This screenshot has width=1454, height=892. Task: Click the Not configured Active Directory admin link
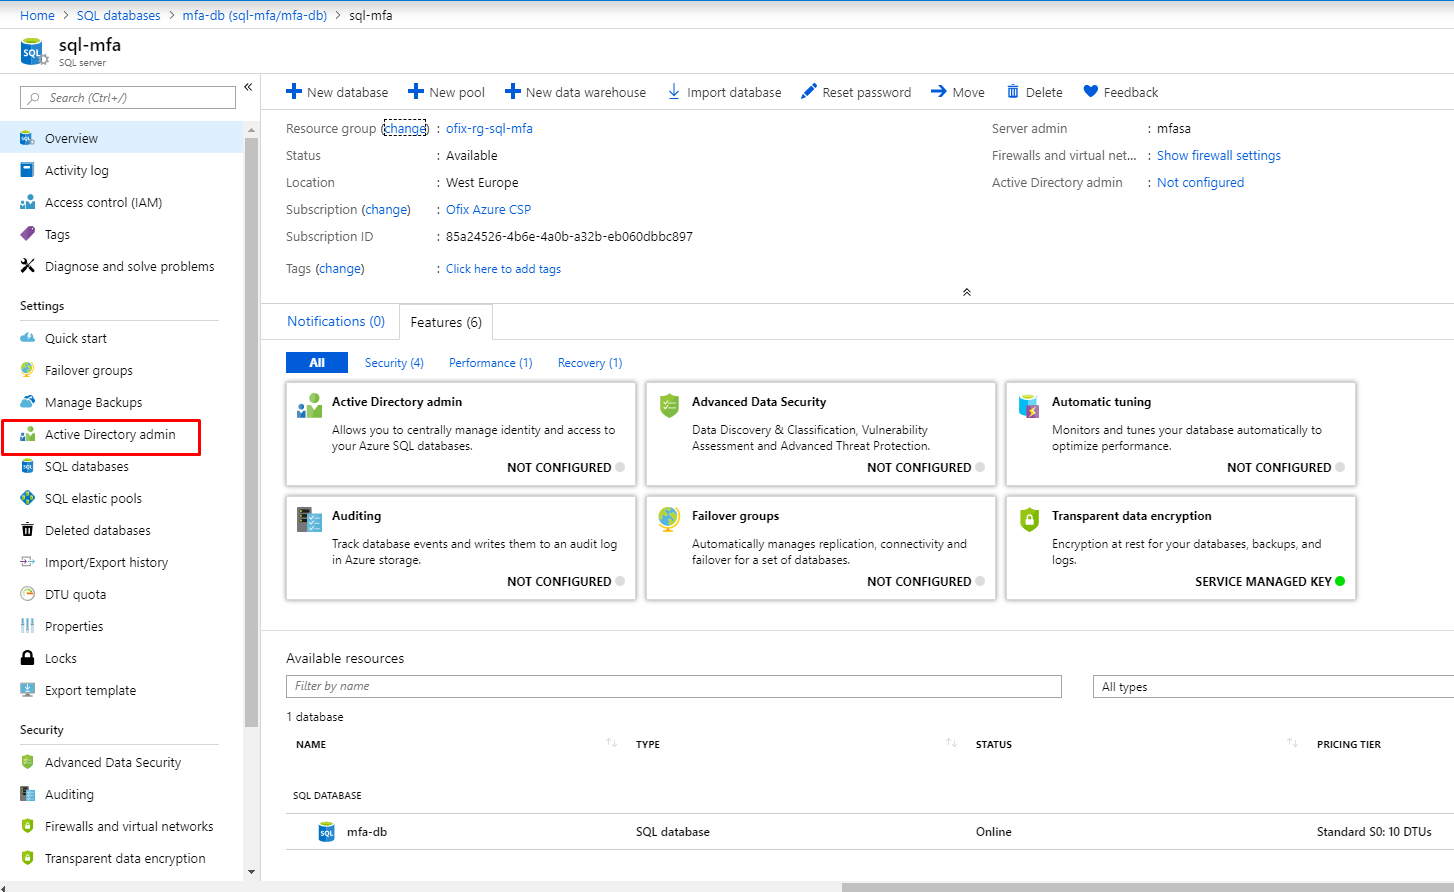pyautogui.click(x=1201, y=182)
